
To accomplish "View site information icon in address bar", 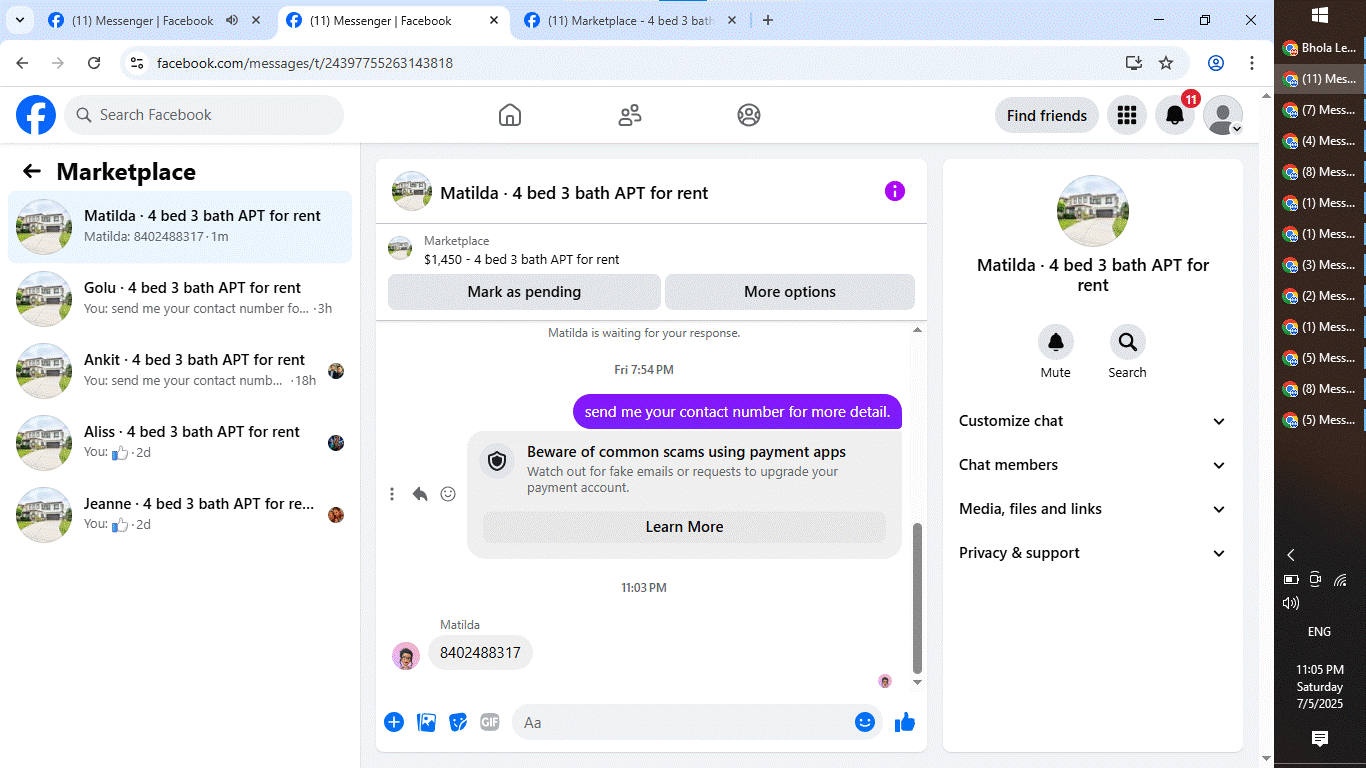I will click(x=138, y=63).
